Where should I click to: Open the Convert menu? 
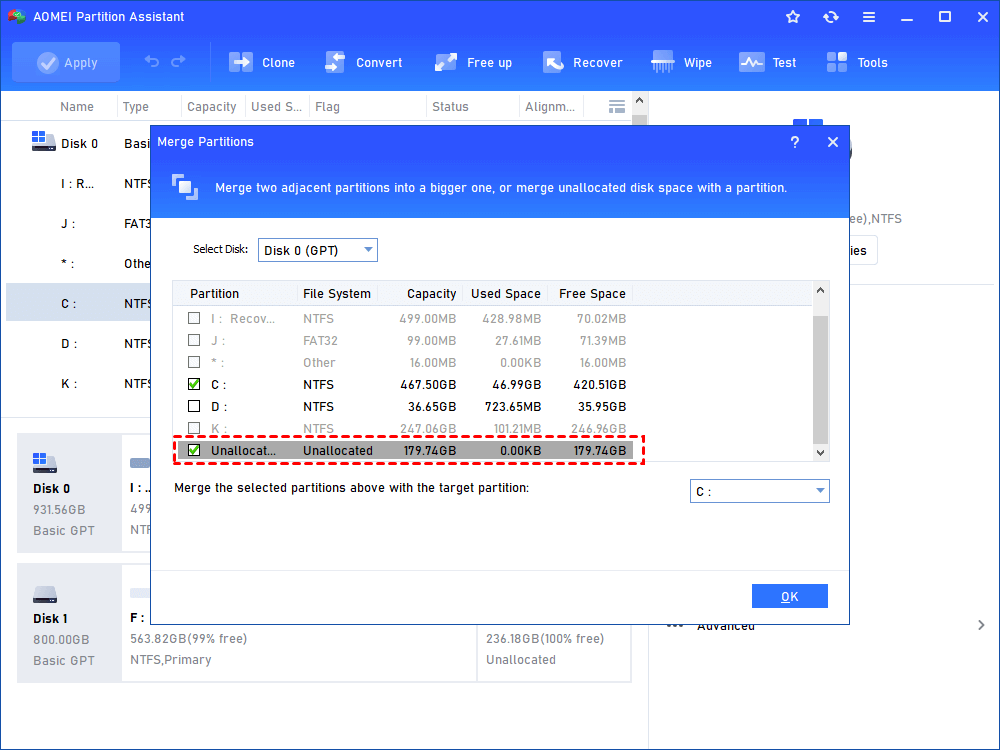pos(364,62)
